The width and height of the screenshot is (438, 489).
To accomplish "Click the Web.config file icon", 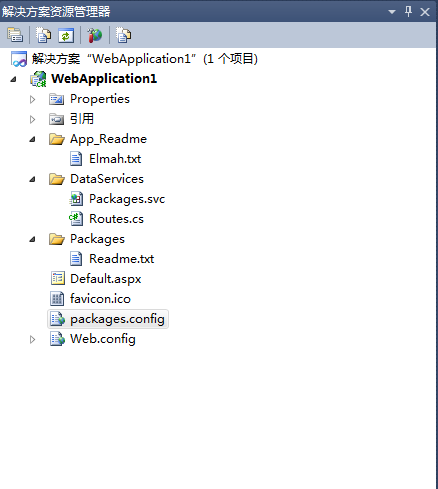I will click(x=57, y=339).
